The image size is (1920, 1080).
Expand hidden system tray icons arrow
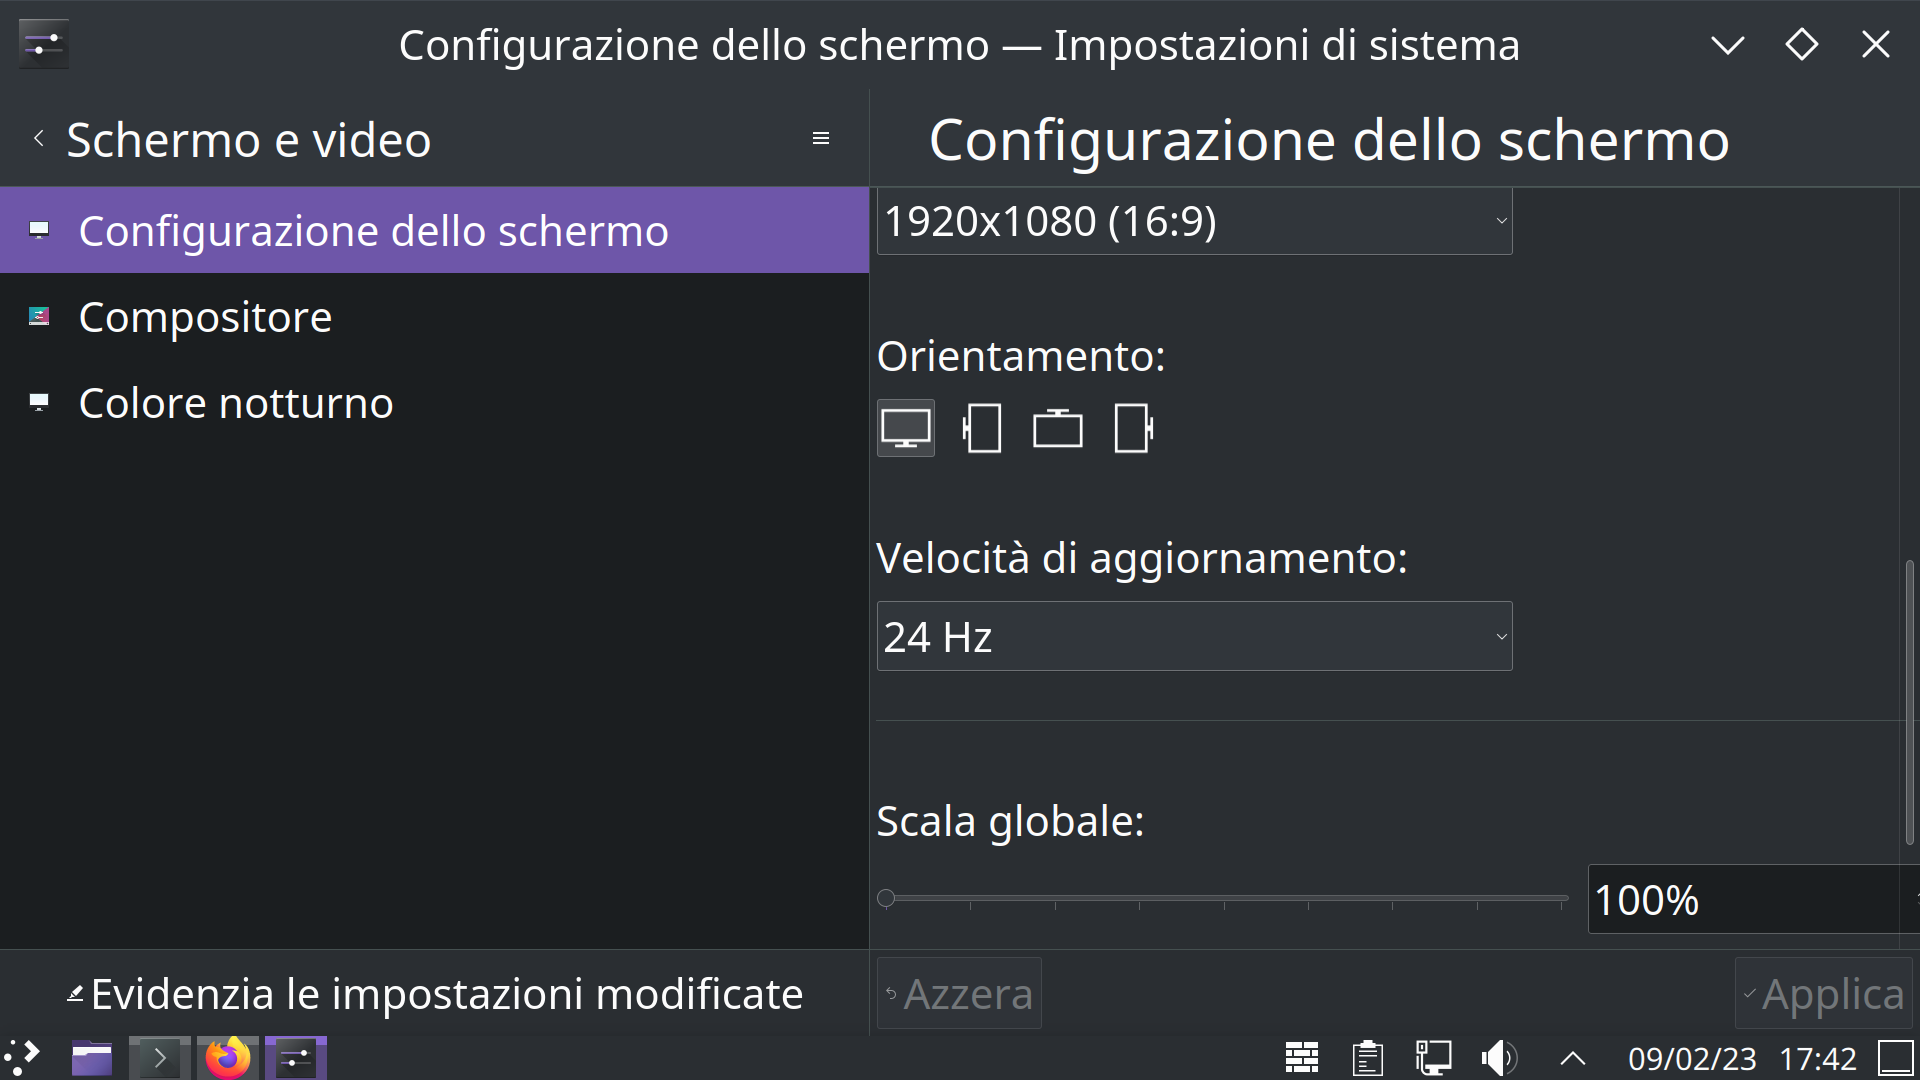pos(1572,1058)
